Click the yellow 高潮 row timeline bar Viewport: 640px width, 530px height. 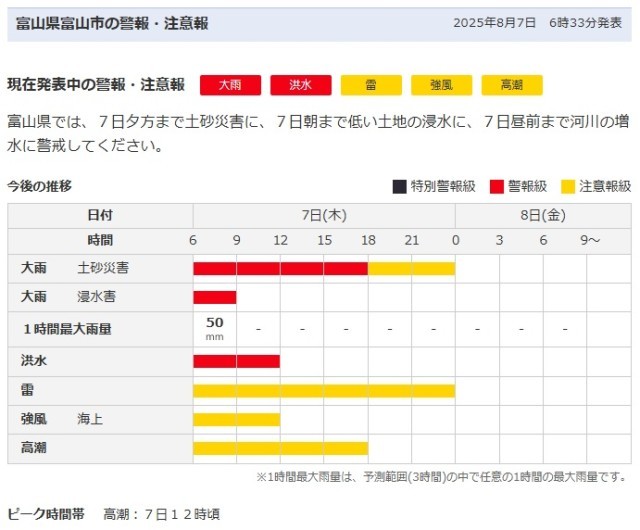280,448
